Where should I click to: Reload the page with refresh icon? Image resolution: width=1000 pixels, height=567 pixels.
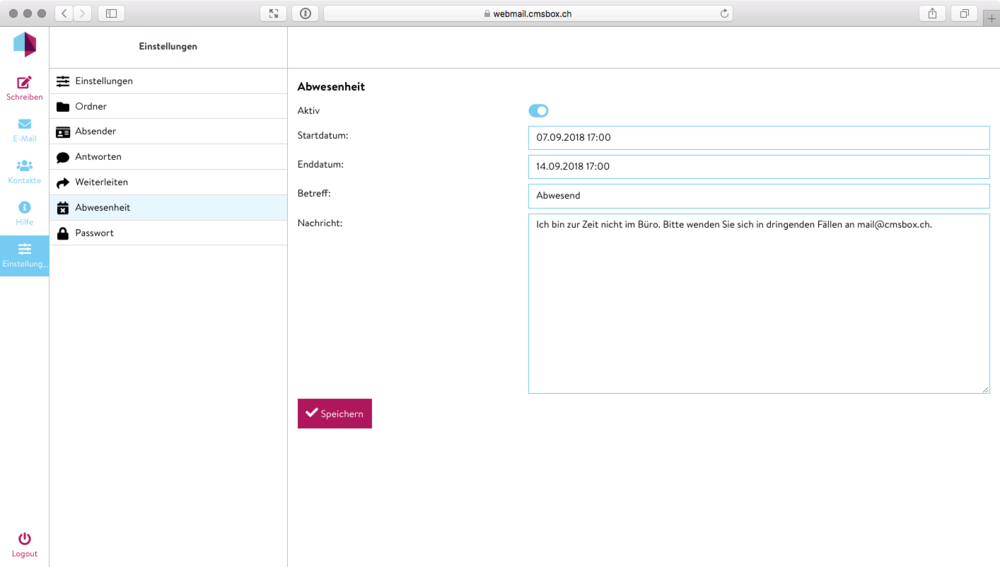pyautogui.click(x=724, y=13)
